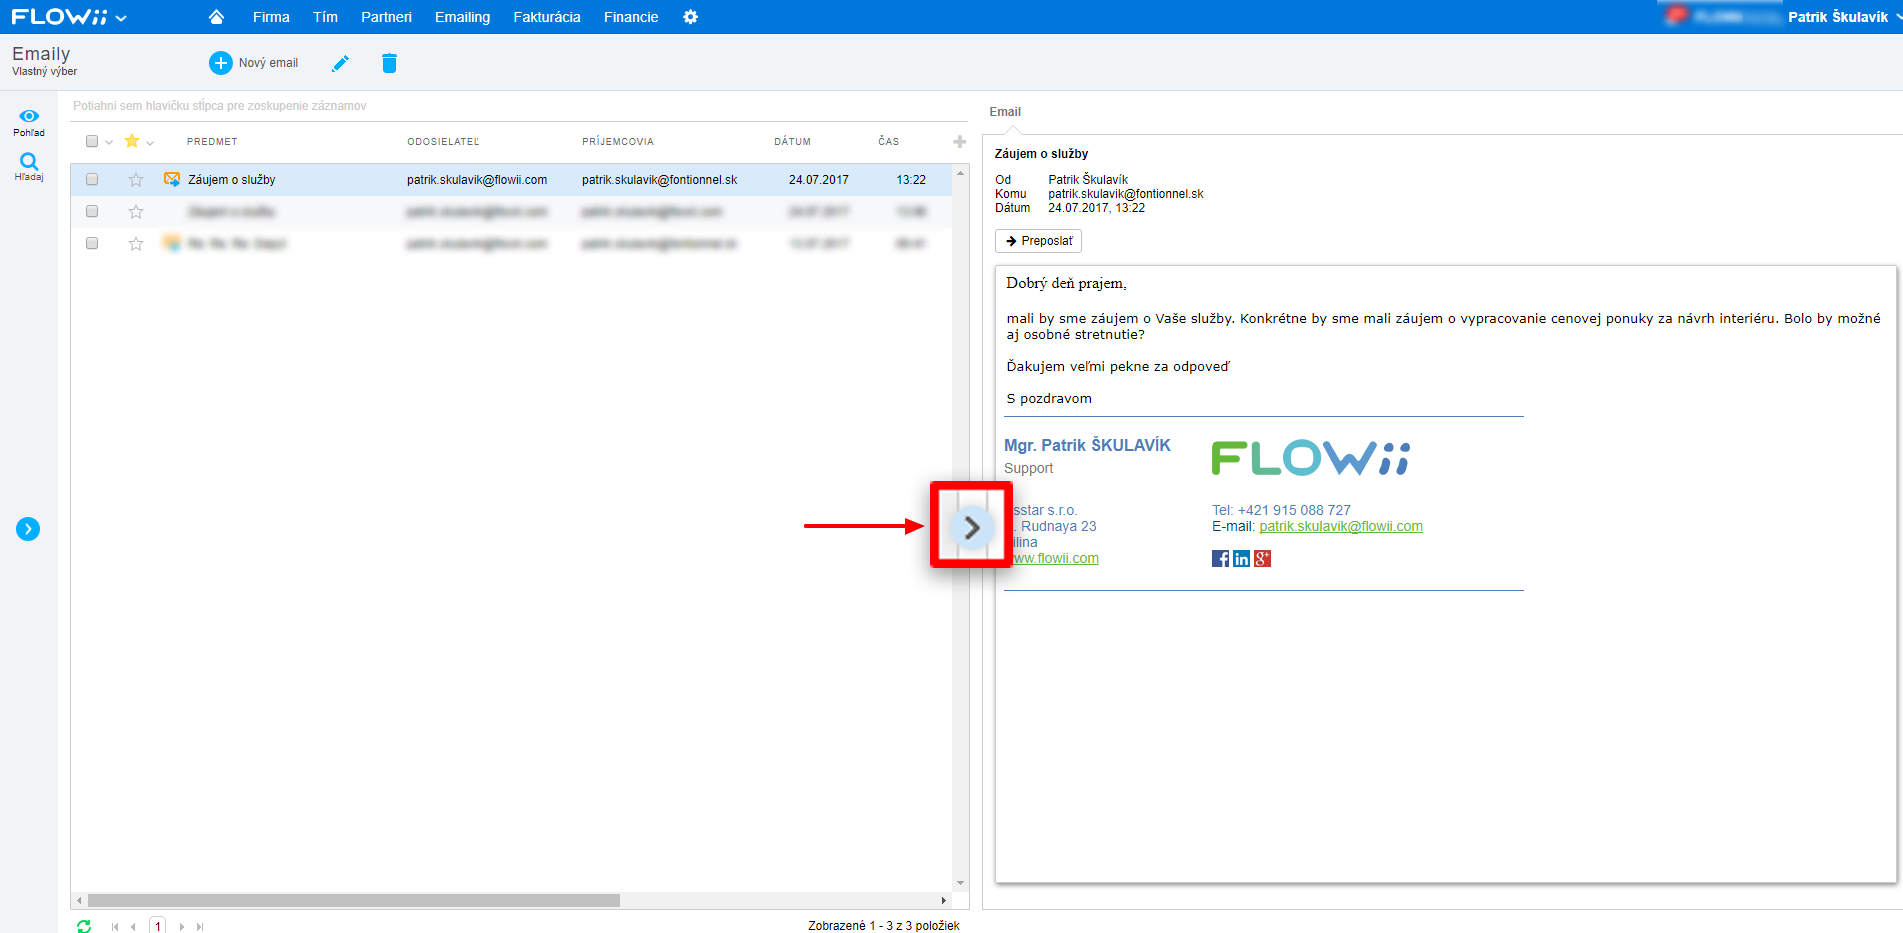Click the Tel: +421 915 088 727 text
This screenshot has width=1903, height=933.
[x=1281, y=510]
